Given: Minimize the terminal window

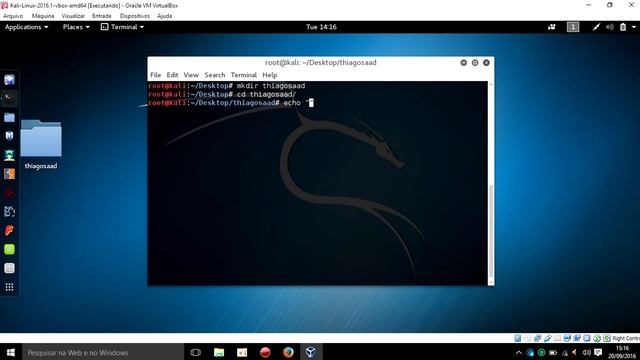Looking at the screenshot, I should click(464, 62).
